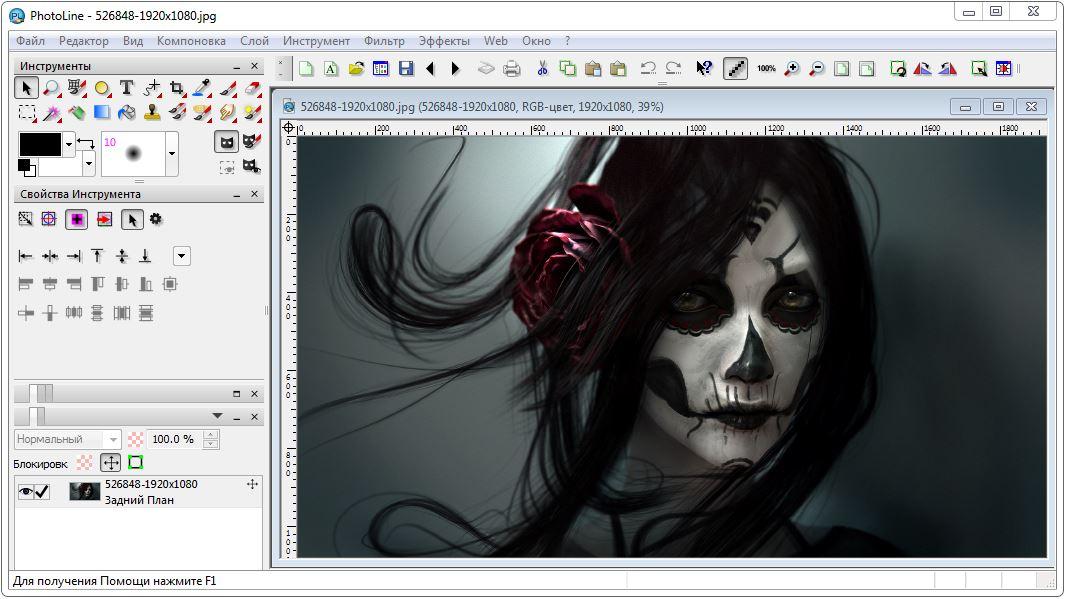The image size is (1066, 599).
Task: Click the Copy icon in the toolbar
Action: [567, 68]
